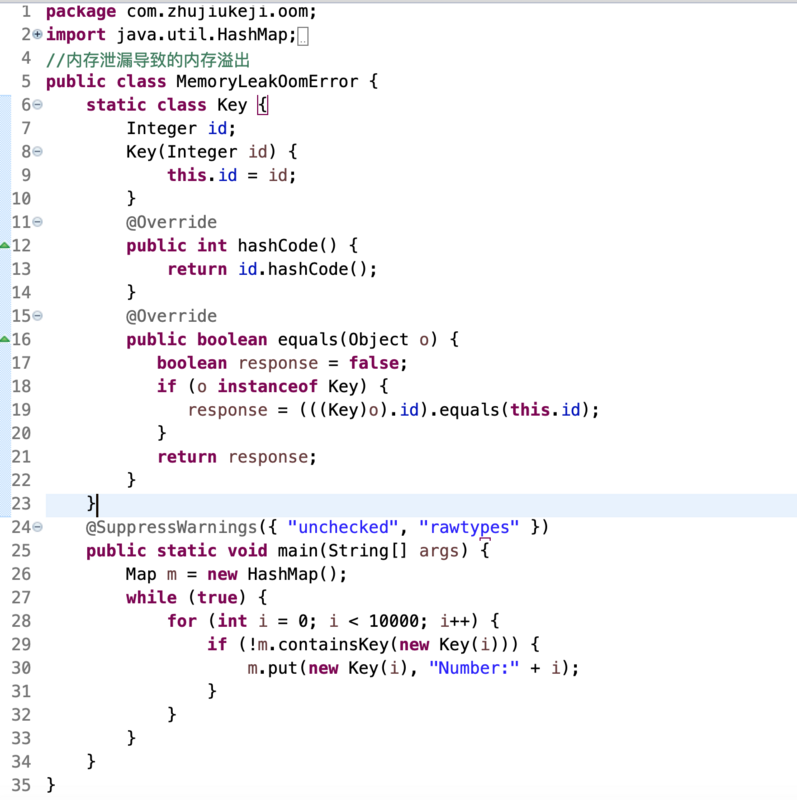Click the instanceof keyword
This screenshot has width=797, height=800.
point(267,386)
